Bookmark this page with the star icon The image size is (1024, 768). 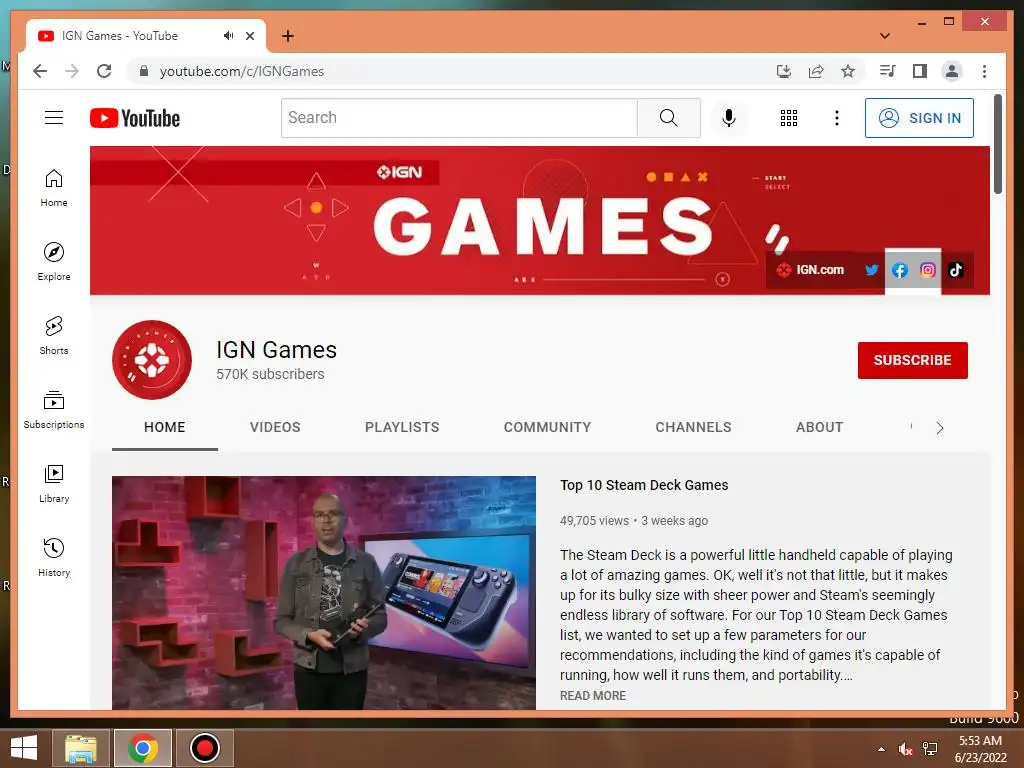(x=848, y=71)
